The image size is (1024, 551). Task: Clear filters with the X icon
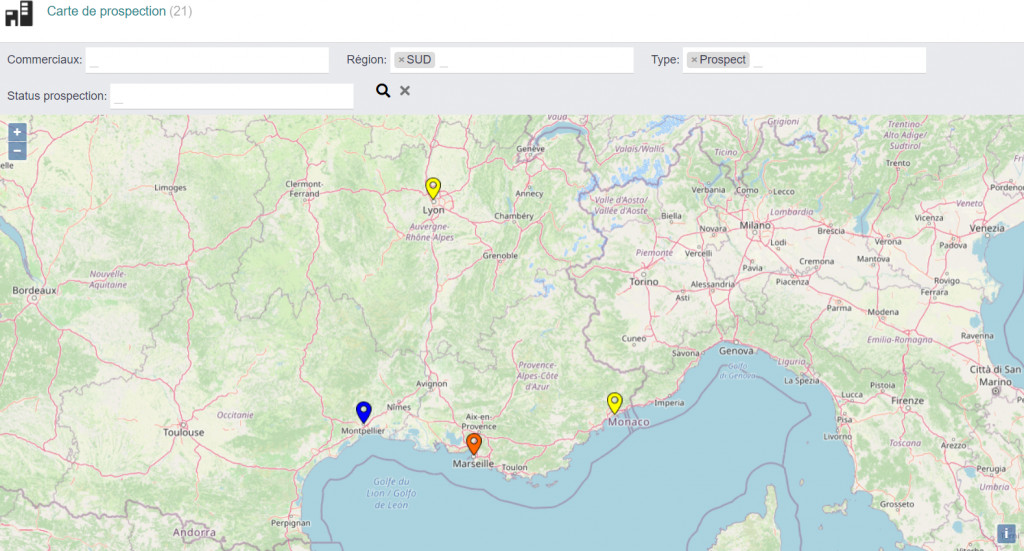[x=405, y=91]
